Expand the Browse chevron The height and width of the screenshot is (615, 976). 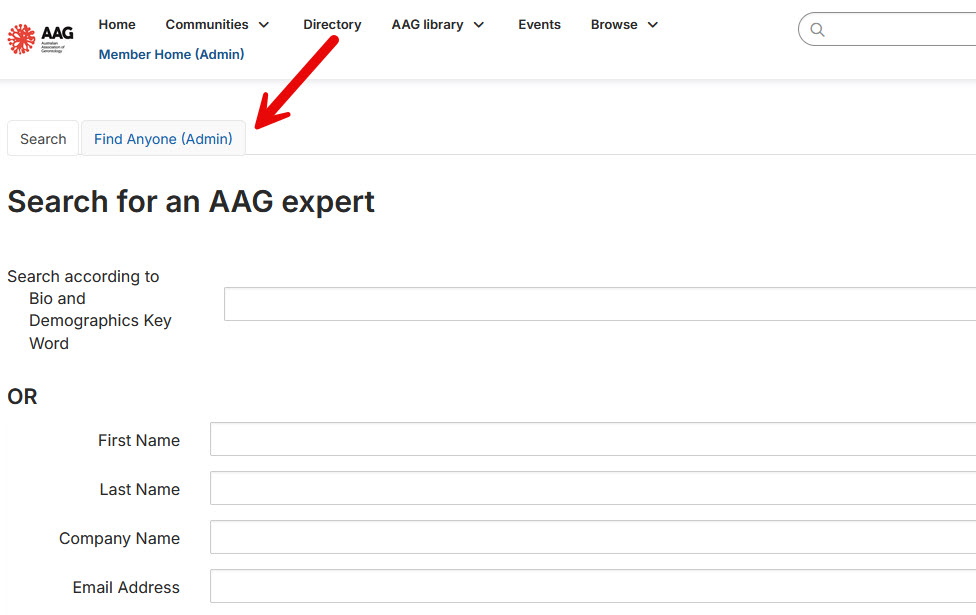pos(652,25)
